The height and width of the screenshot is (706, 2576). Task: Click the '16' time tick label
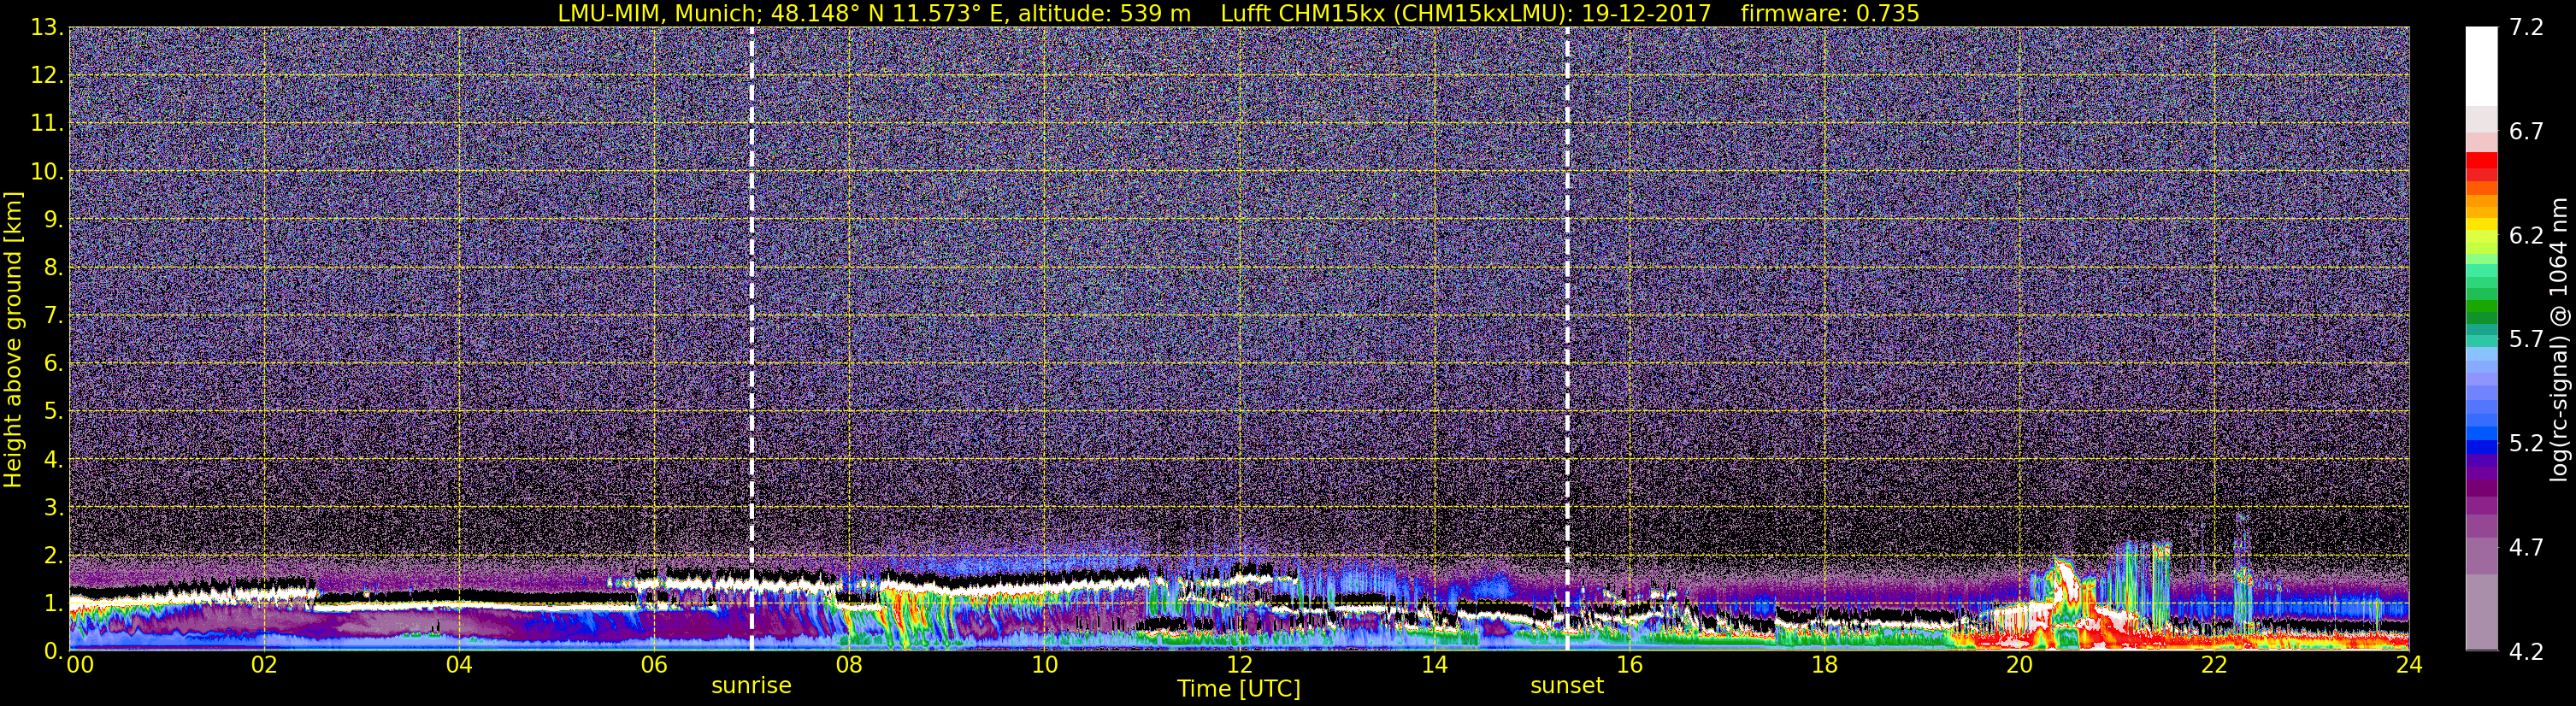(1629, 665)
